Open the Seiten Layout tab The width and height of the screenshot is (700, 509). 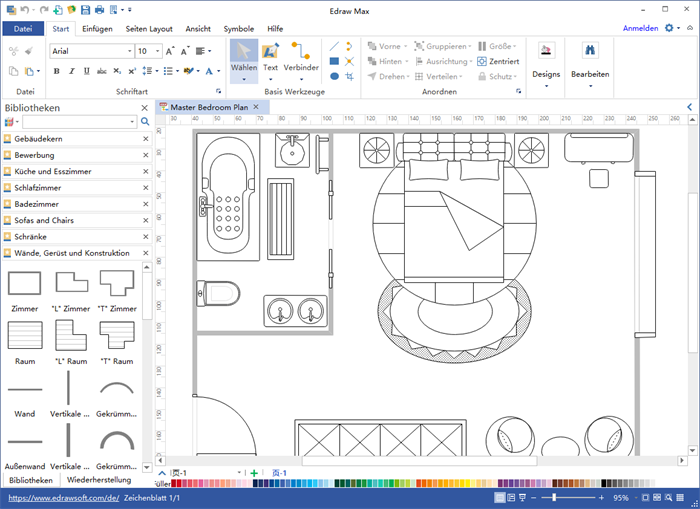point(149,29)
